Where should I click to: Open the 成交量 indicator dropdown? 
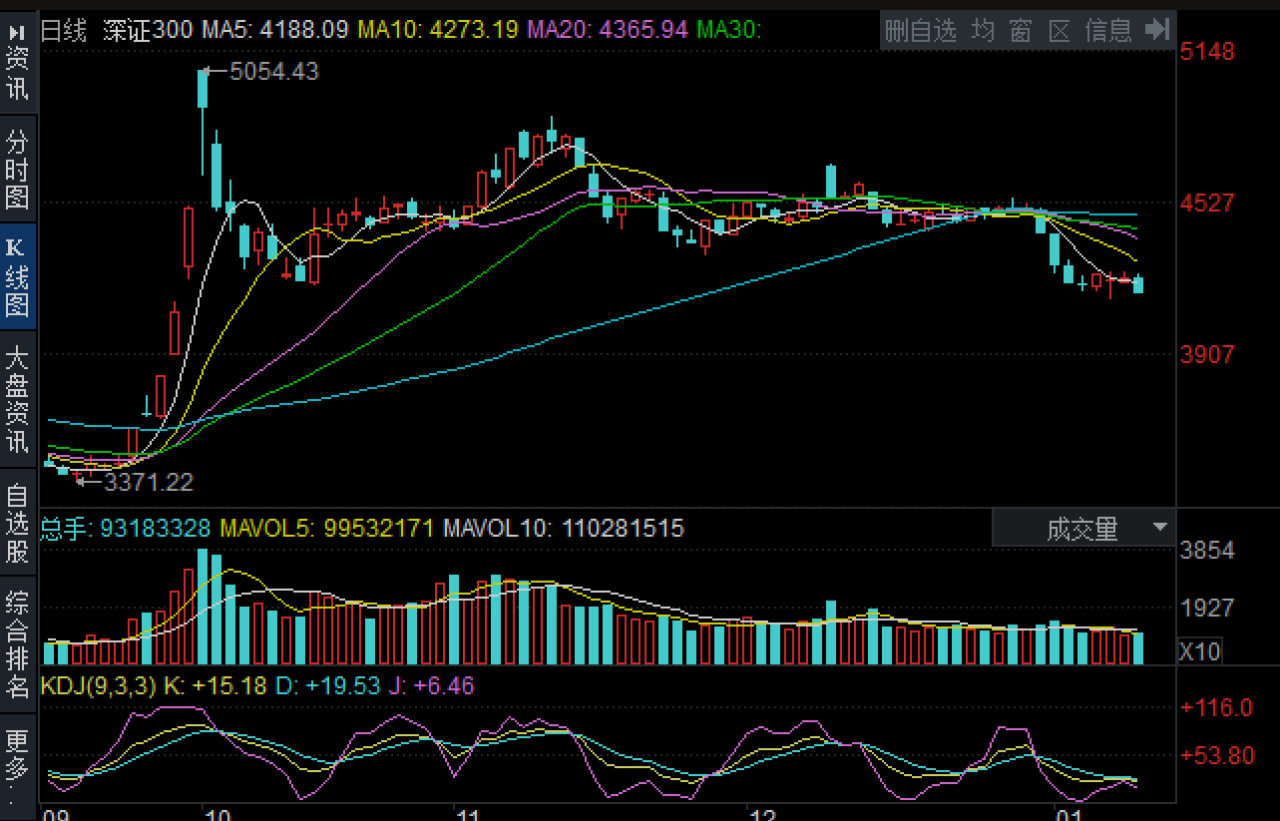tap(1083, 528)
